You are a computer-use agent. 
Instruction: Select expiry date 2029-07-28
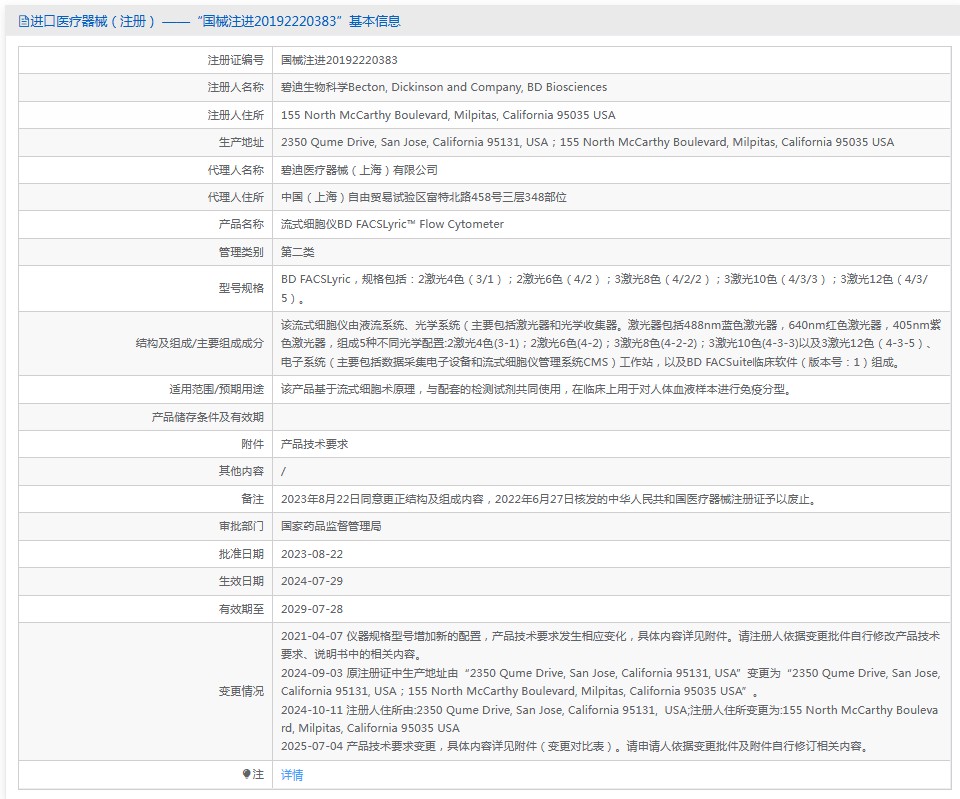pyautogui.click(x=312, y=609)
